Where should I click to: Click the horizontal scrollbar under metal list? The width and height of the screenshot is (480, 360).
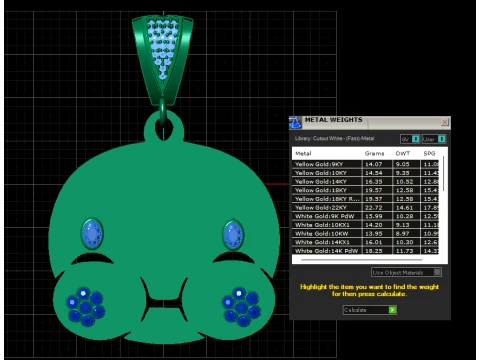point(362,259)
